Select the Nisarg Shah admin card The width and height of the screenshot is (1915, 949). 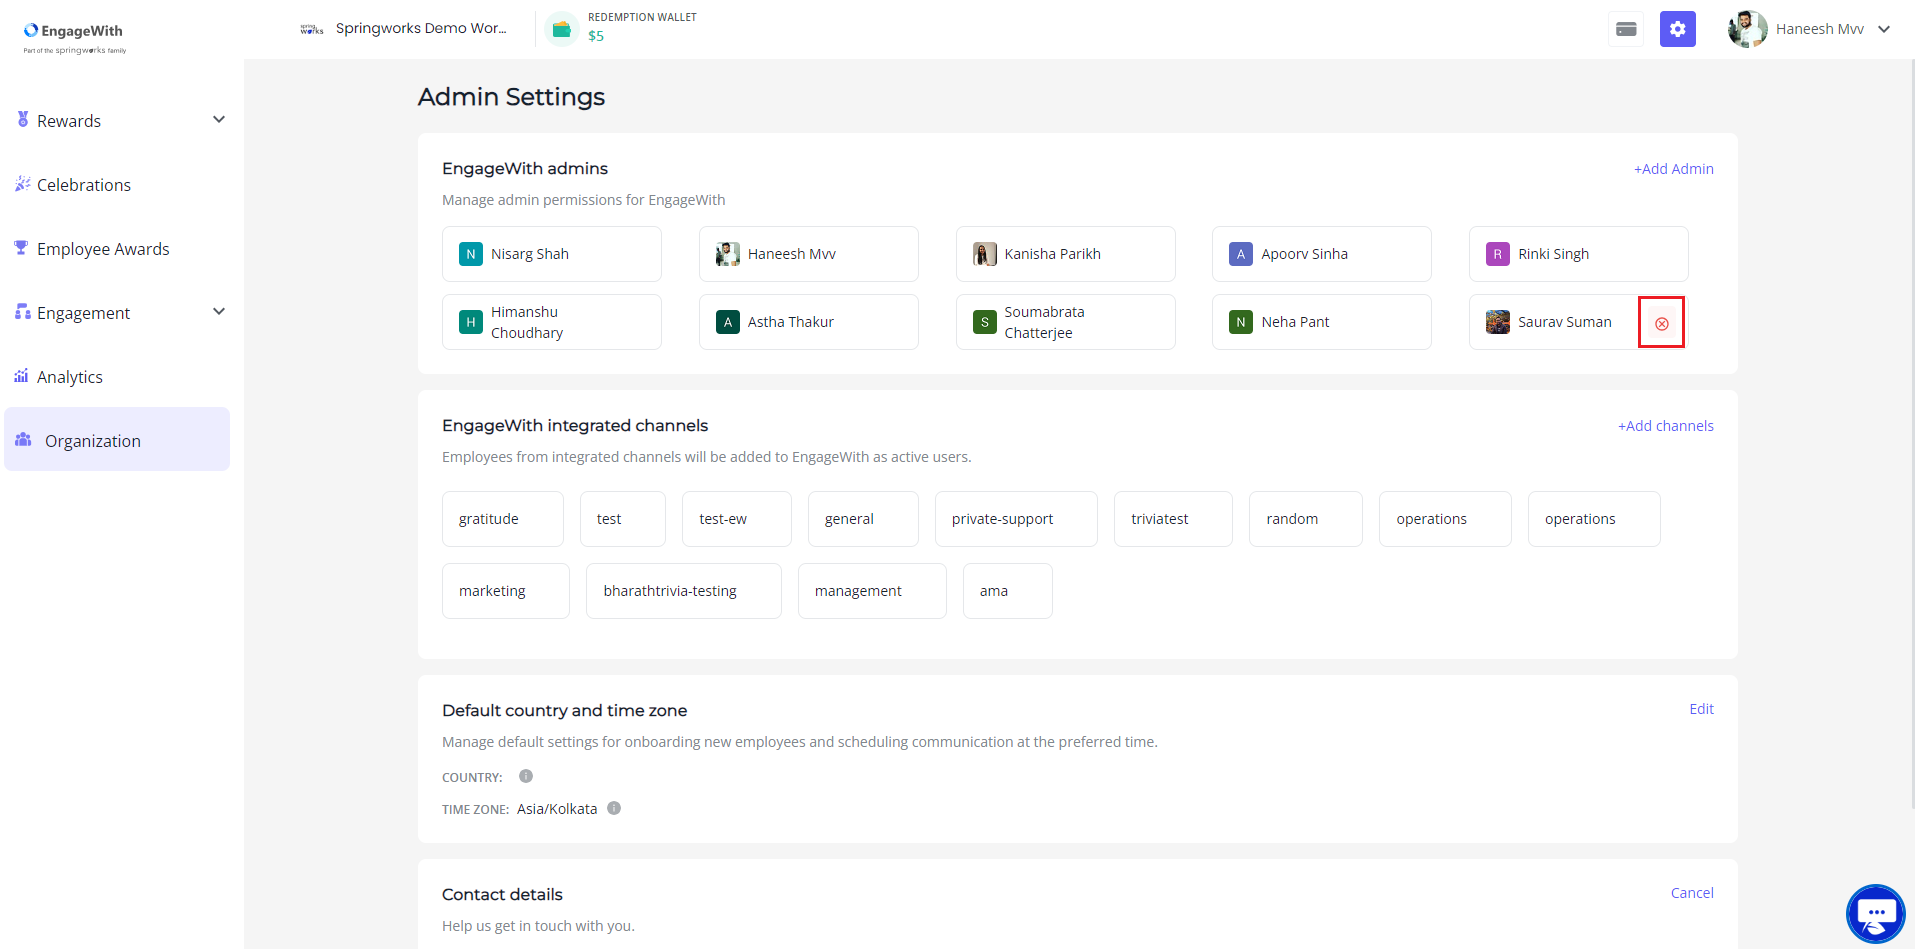(552, 254)
